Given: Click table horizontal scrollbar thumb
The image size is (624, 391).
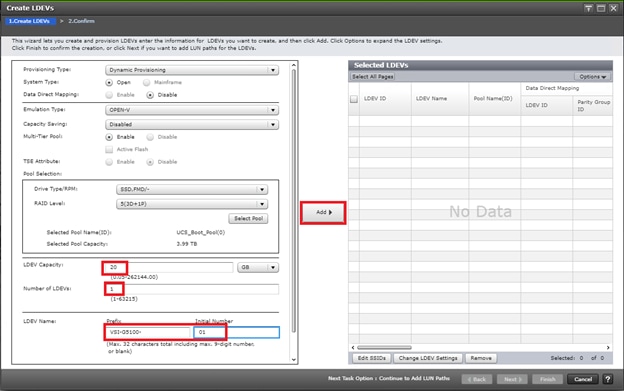Looking at the screenshot, I should 384,347.
